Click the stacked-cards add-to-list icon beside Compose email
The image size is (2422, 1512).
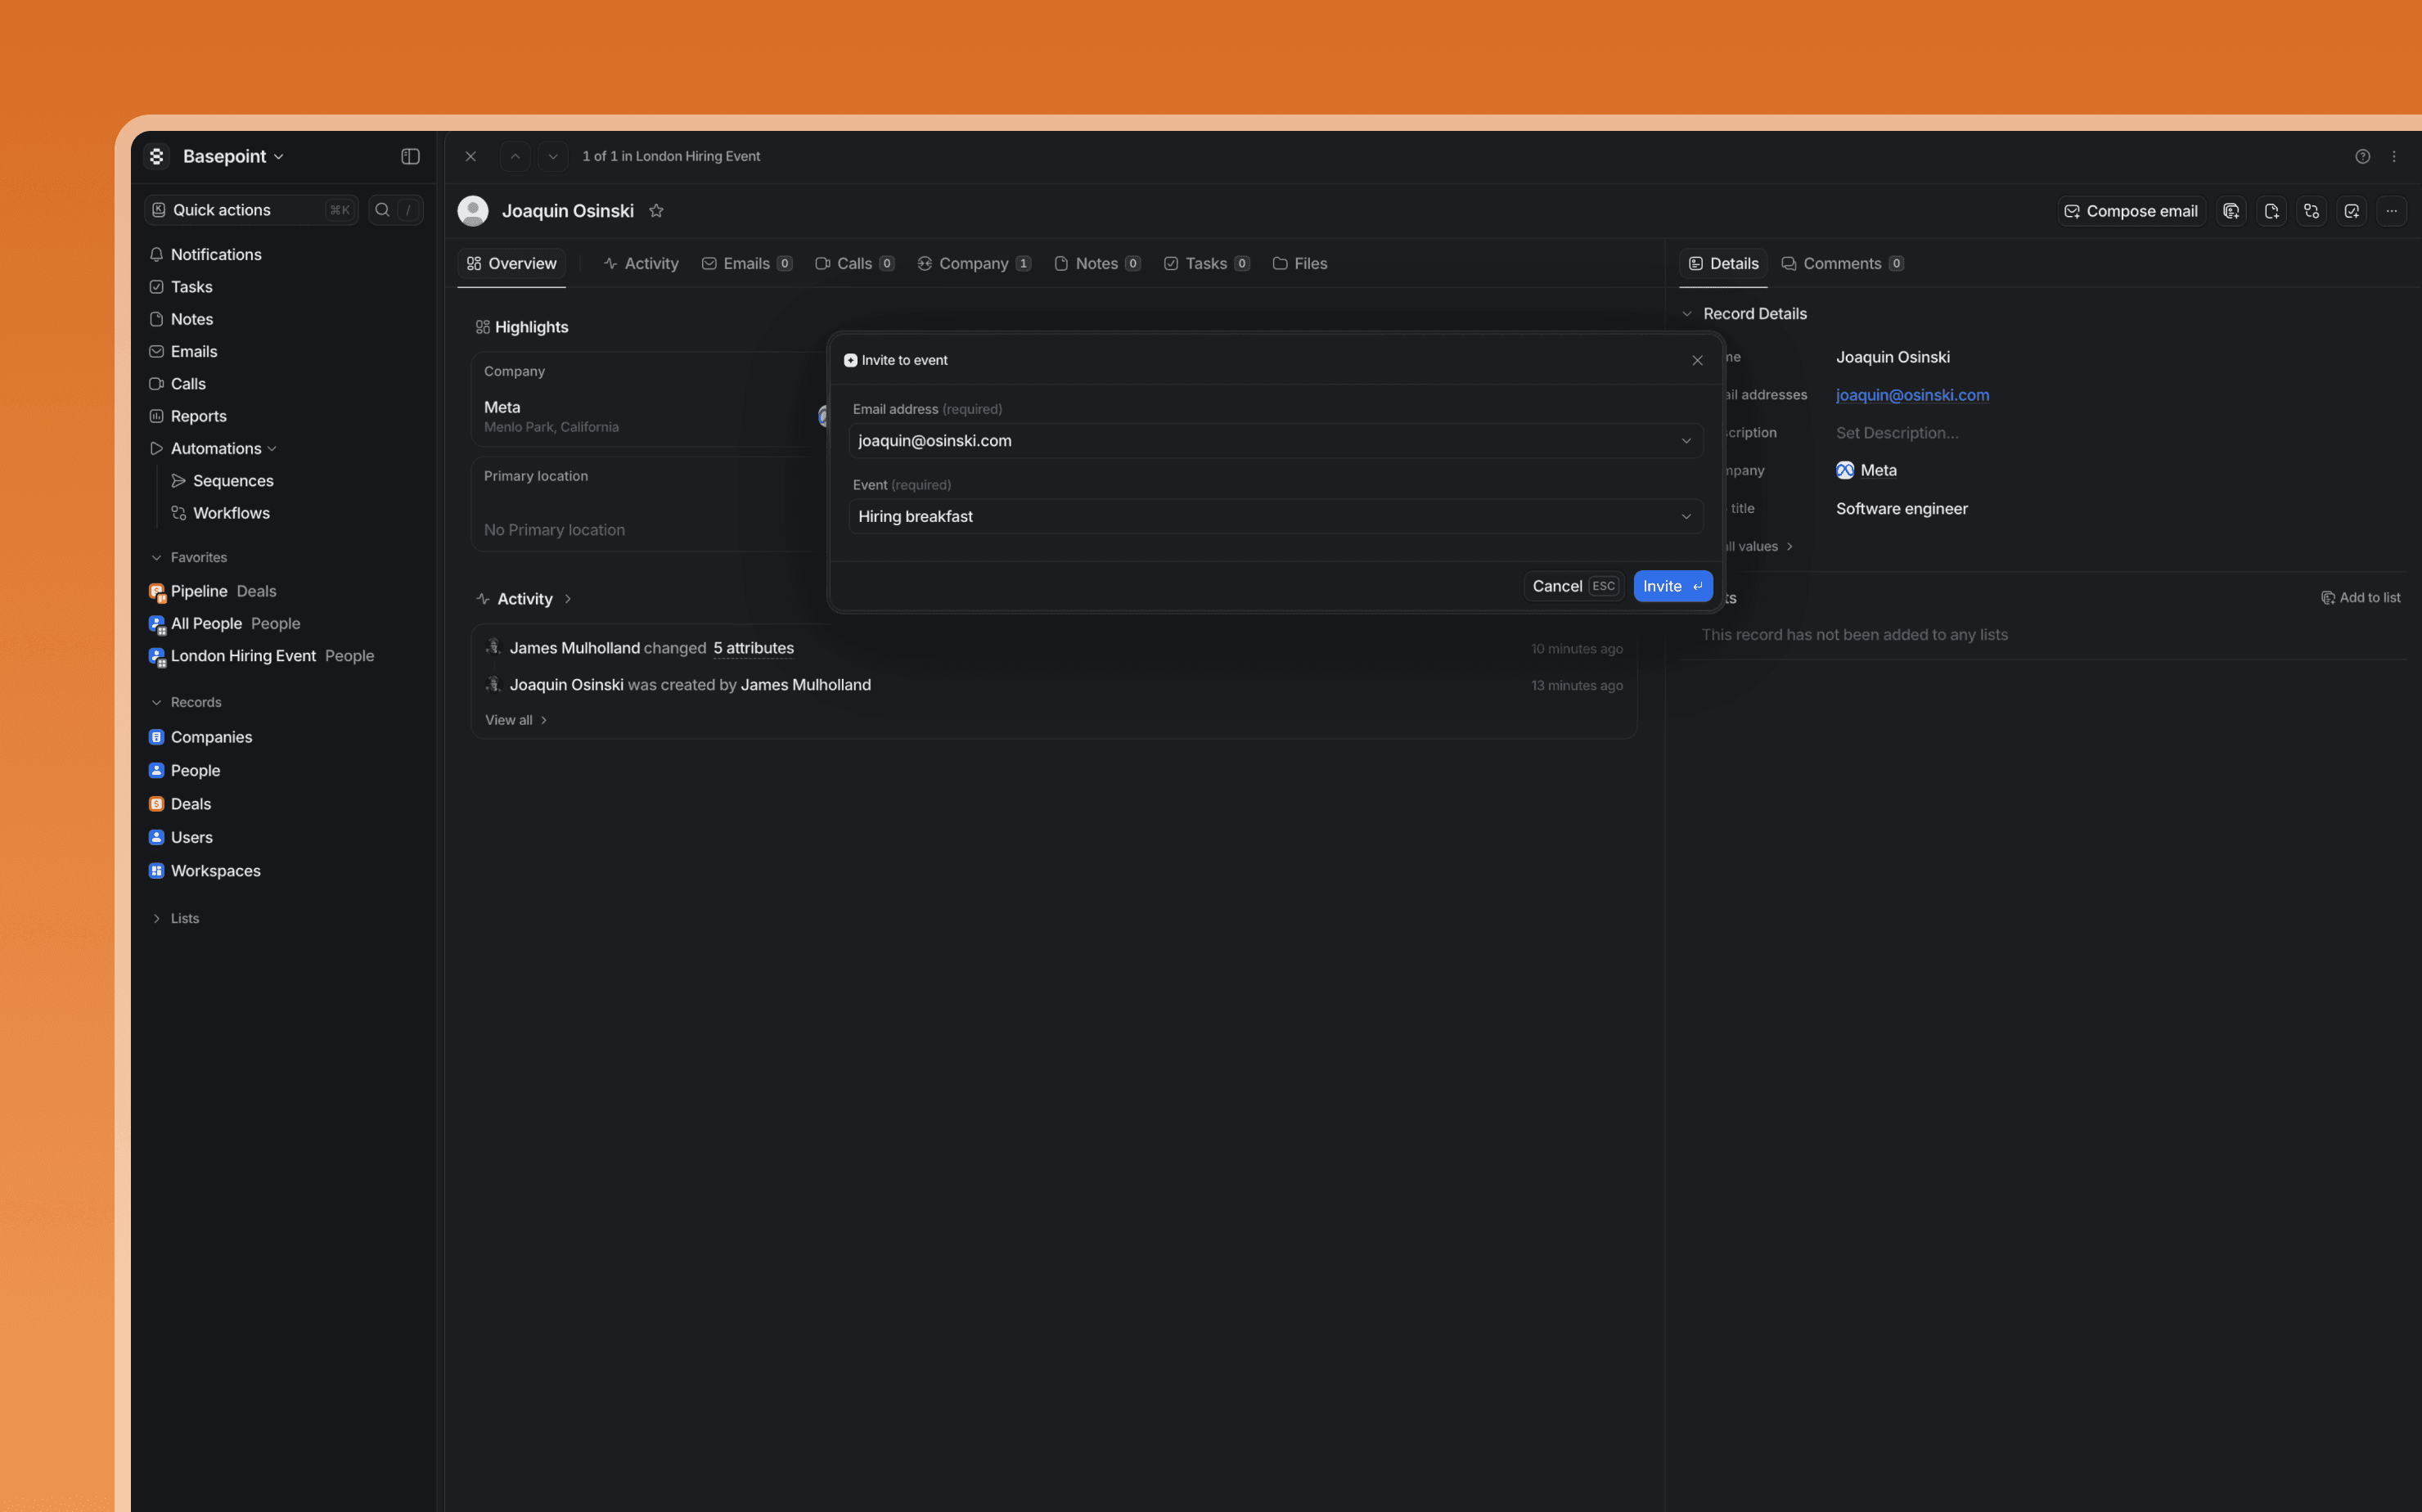(2231, 211)
